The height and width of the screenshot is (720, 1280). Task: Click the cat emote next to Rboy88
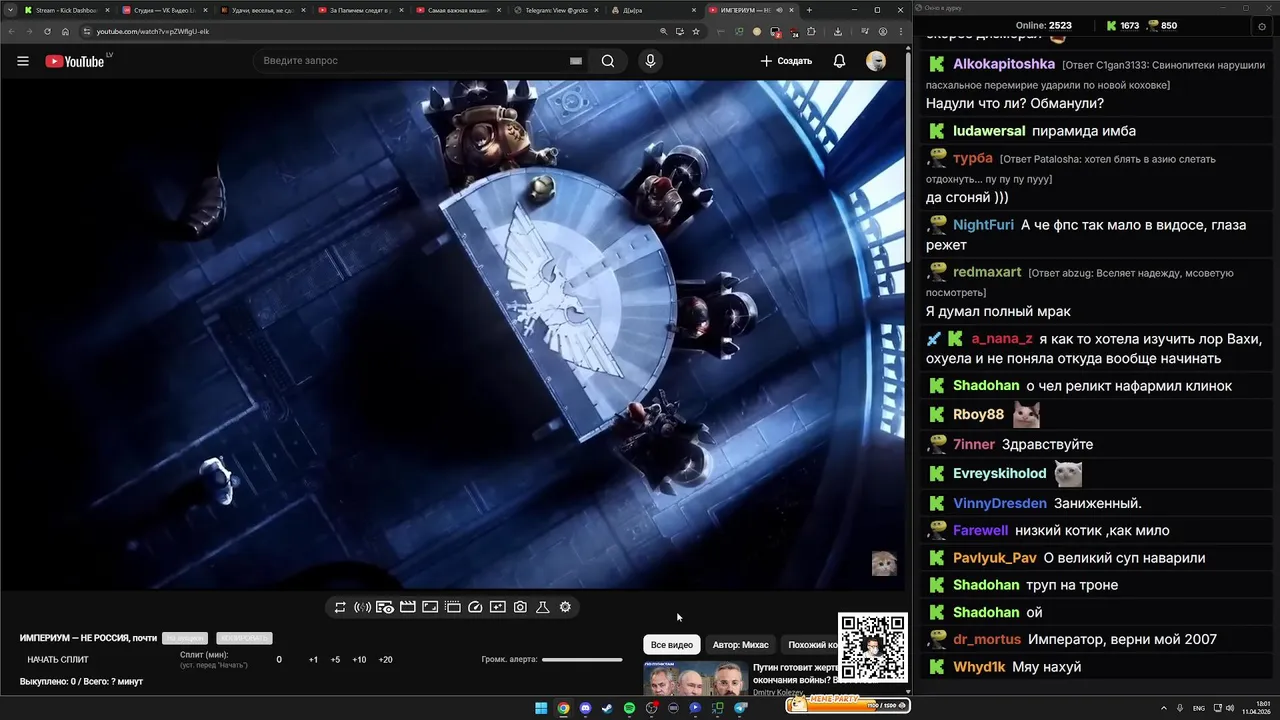1026,414
